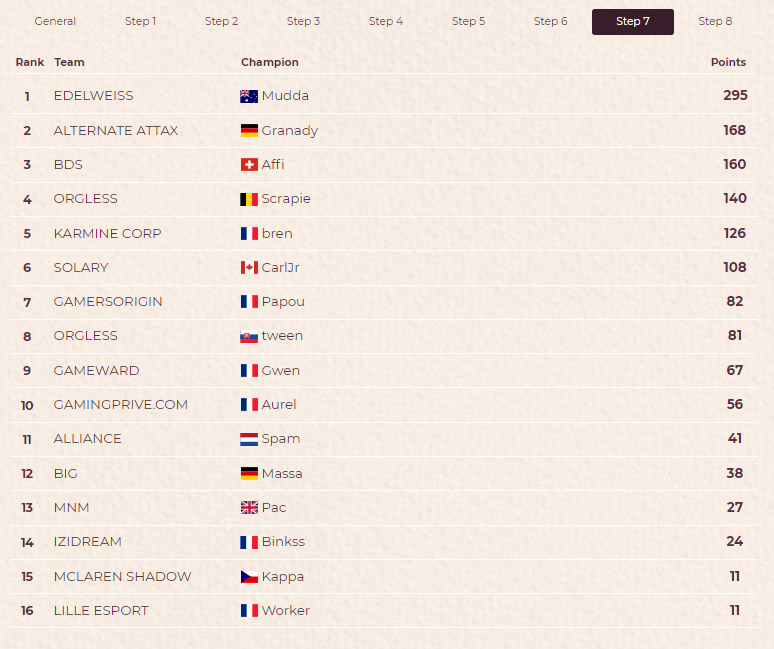Select team name GAMINGPRIVE.COM
Screen dimensions: 774x649
(120, 405)
